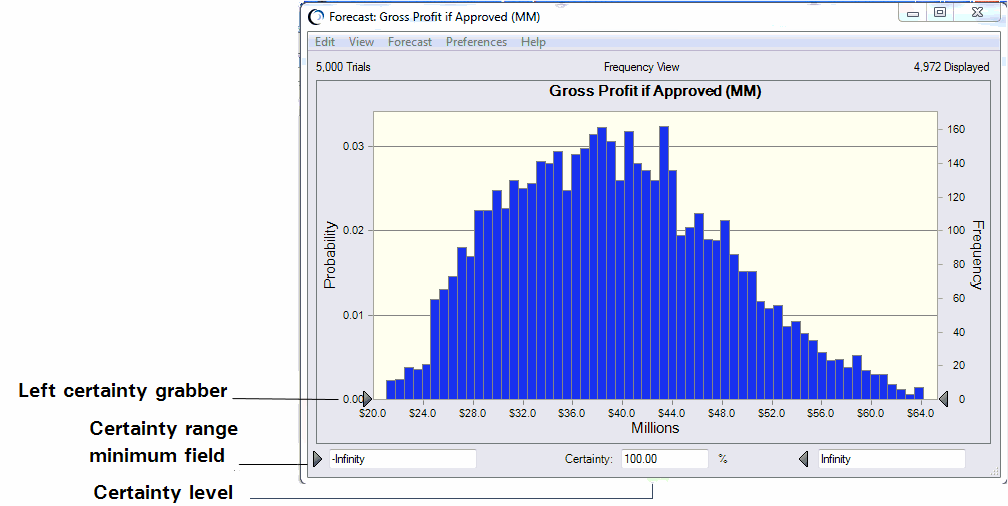Screen dimensions: 1008x506
Task: Close the Forecast window
Action: pos(978,12)
